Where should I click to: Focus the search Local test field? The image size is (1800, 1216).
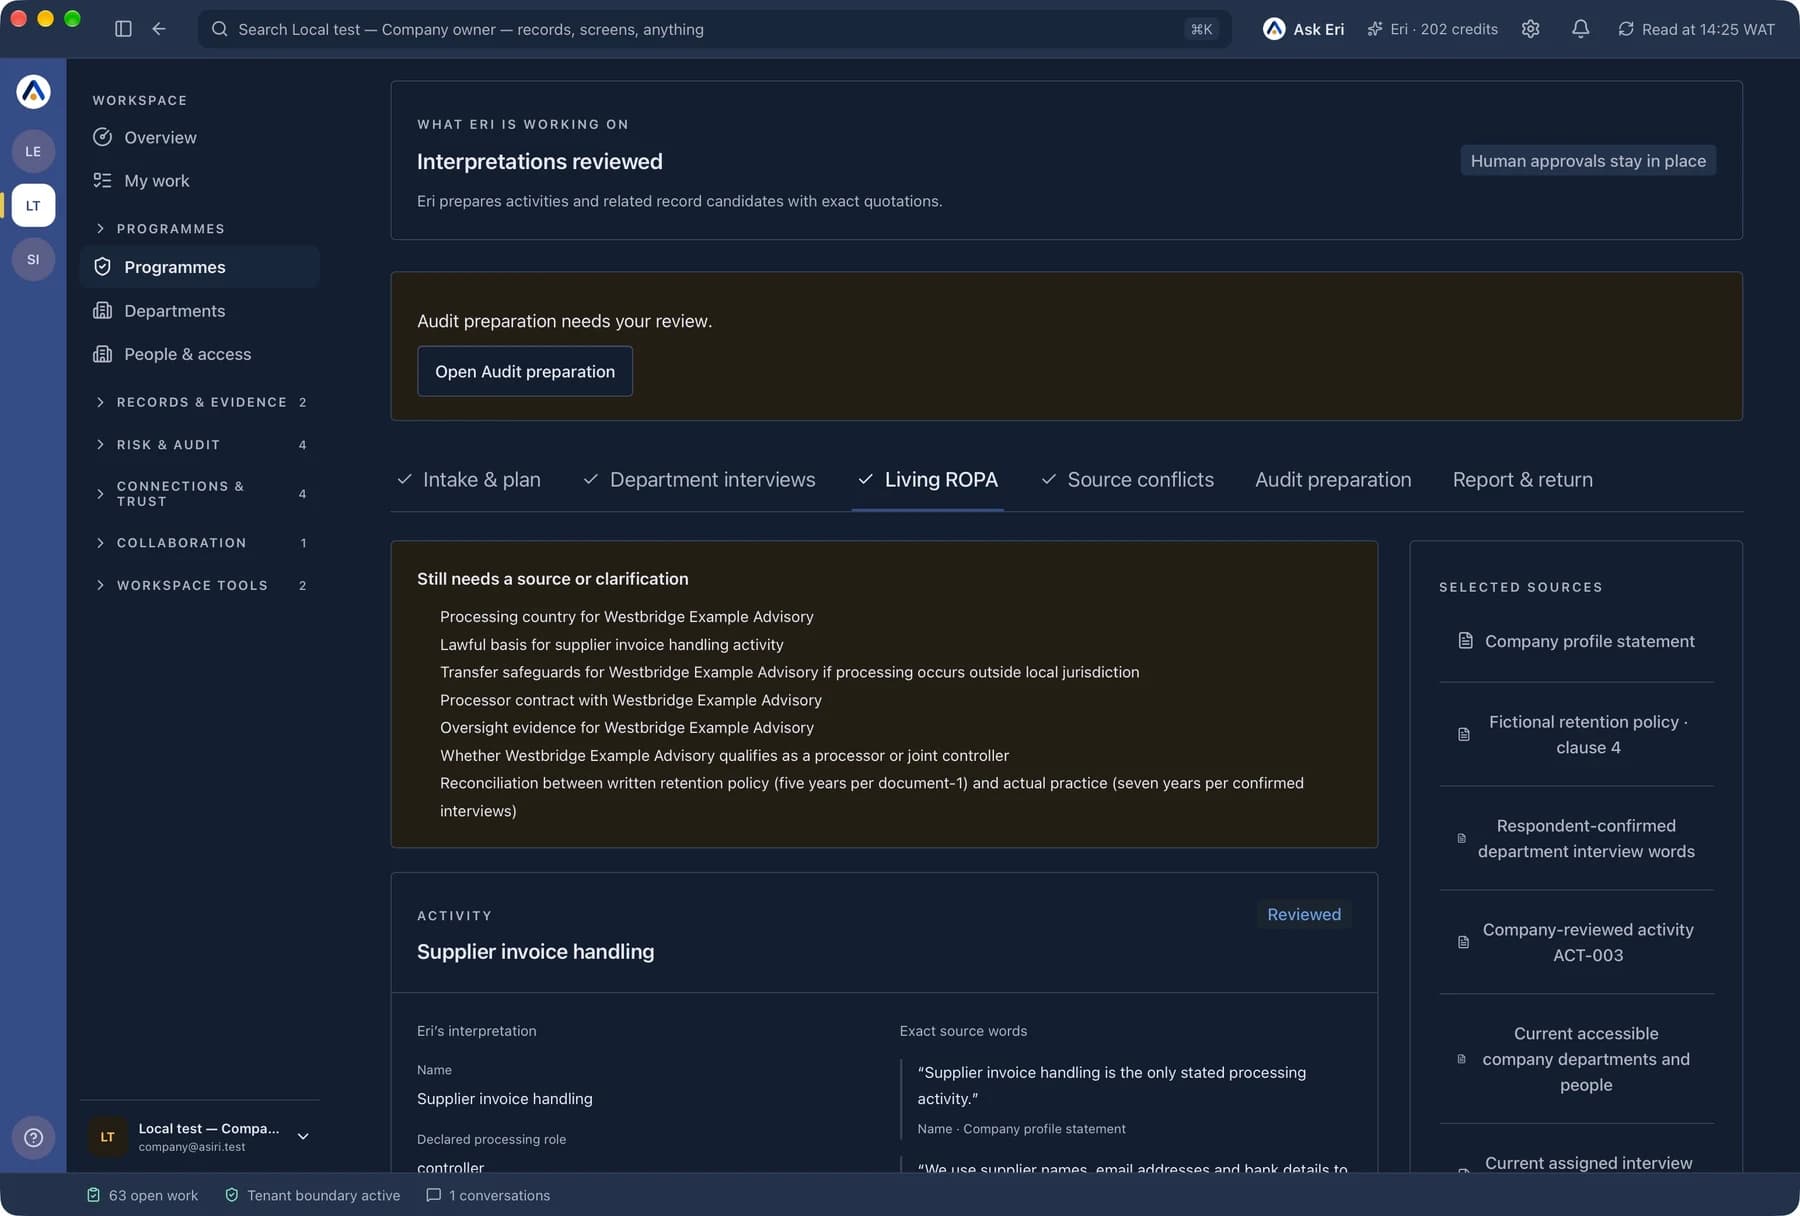pos(714,29)
